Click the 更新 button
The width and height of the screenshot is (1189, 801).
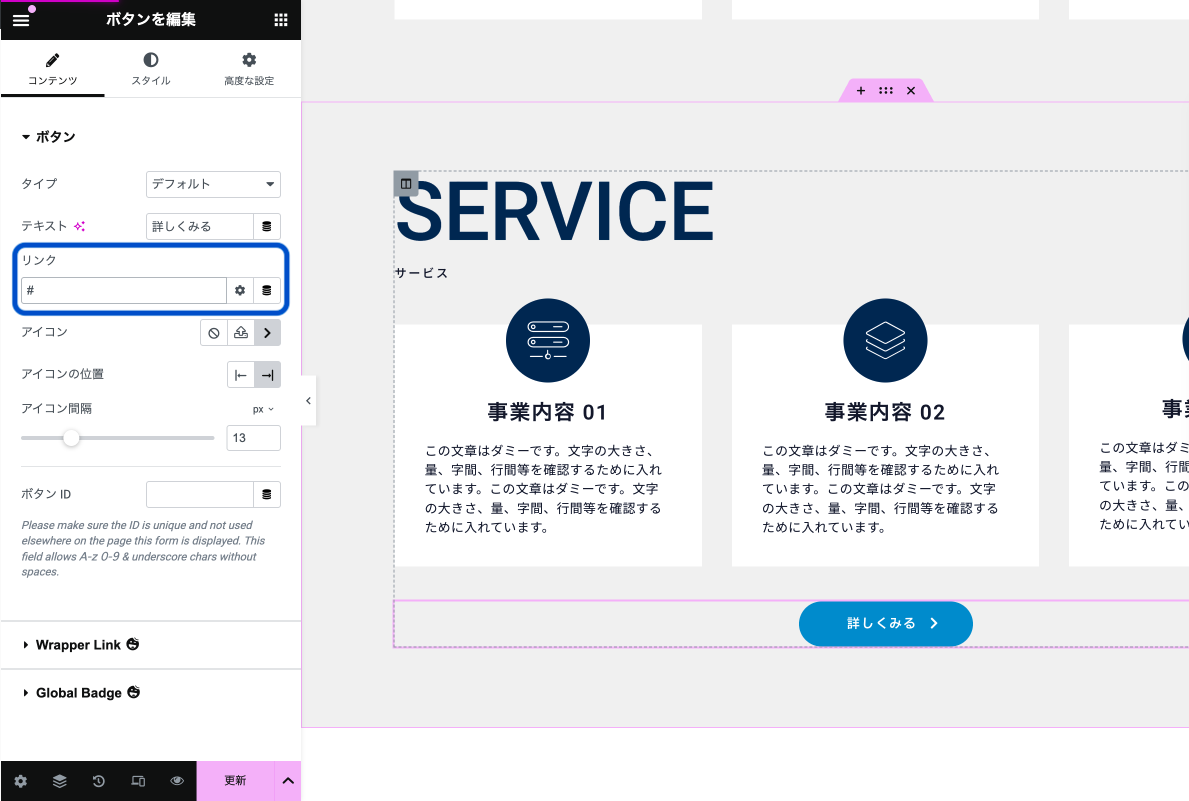coord(235,781)
